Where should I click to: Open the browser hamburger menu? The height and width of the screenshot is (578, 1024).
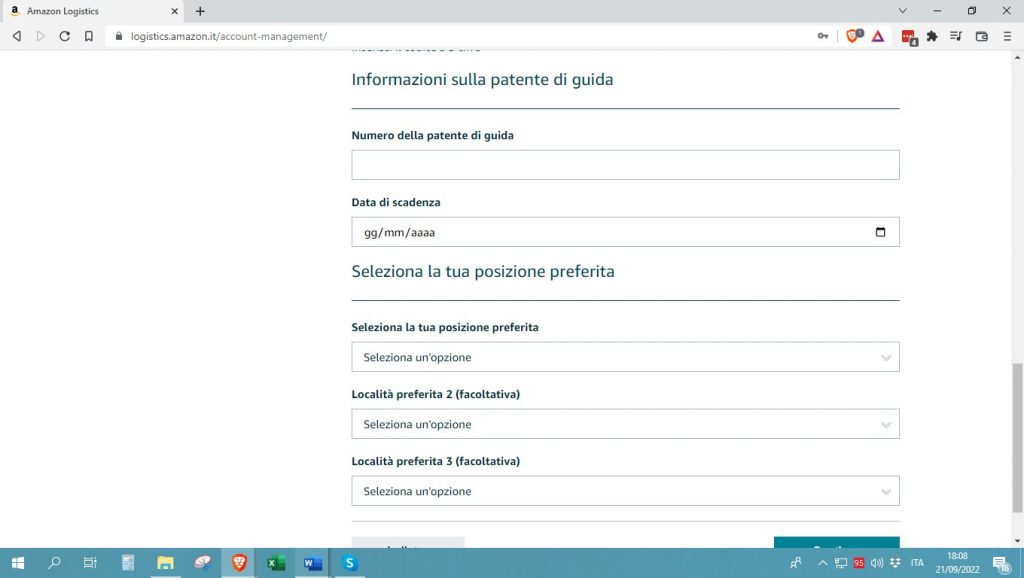pyautogui.click(x=1008, y=35)
